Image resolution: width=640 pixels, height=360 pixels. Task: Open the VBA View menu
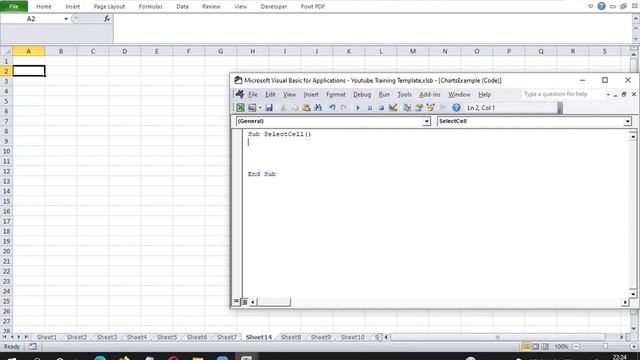pos(289,94)
